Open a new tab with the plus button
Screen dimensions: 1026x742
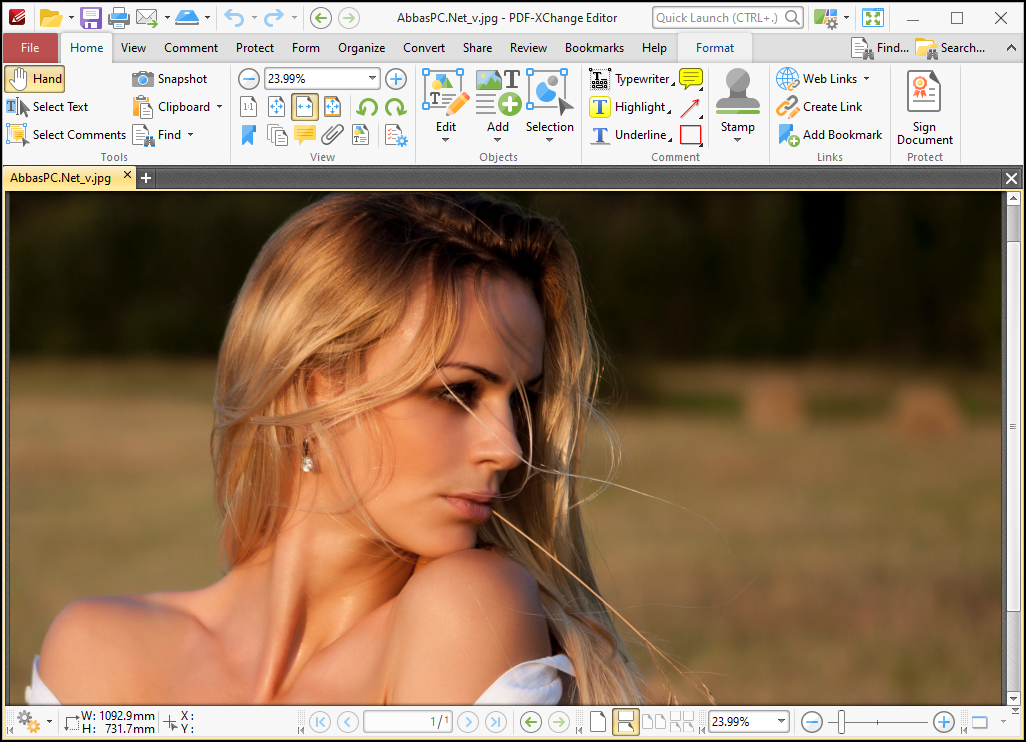tap(146, 178)
